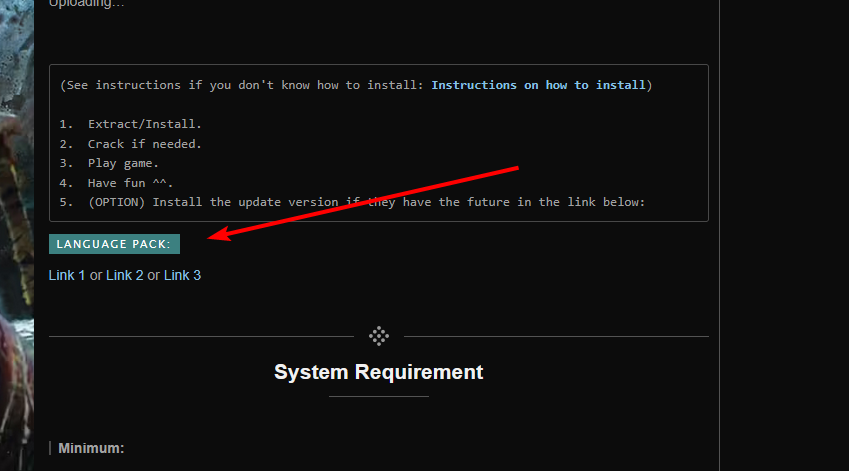849x471 pixels.
Task: Click the red arrow annotation head
Action: [x=218, y=236]
